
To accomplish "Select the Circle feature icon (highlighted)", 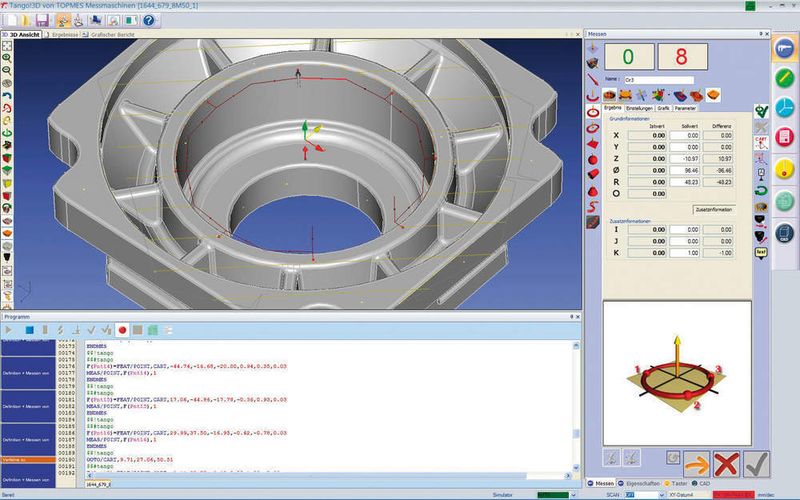I will point(593,112).
